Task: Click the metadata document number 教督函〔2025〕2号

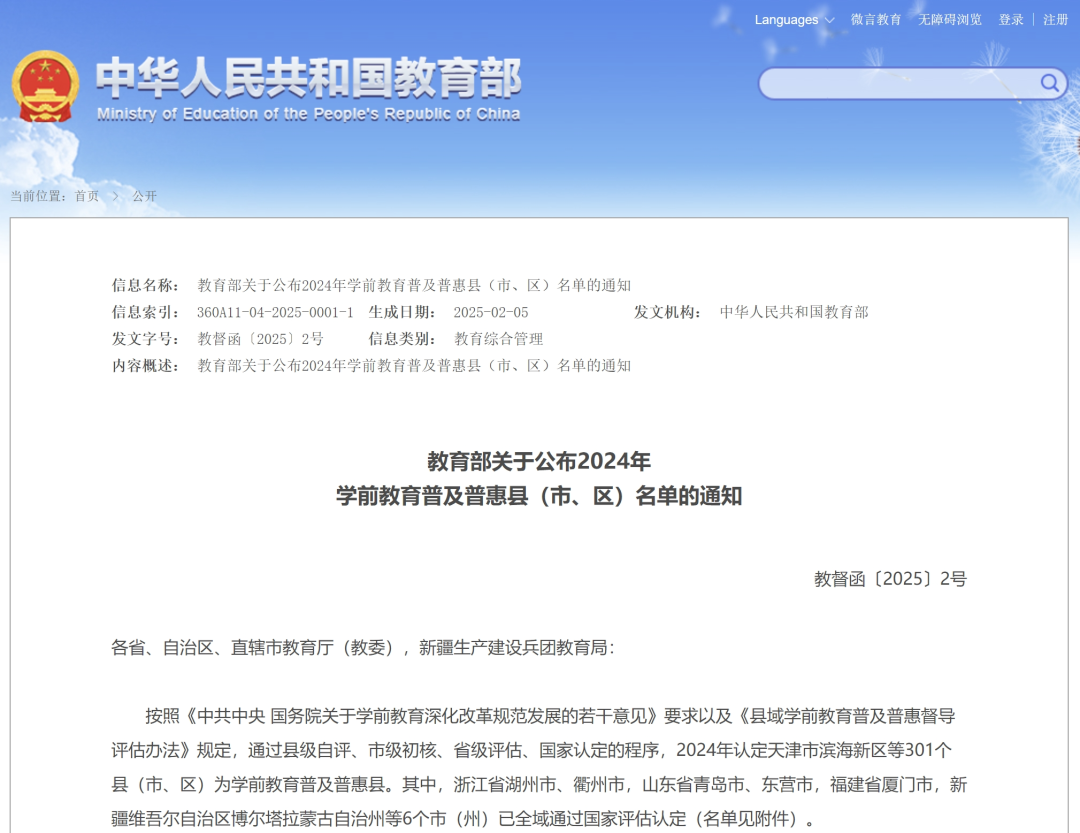Action: pos(260,339)
